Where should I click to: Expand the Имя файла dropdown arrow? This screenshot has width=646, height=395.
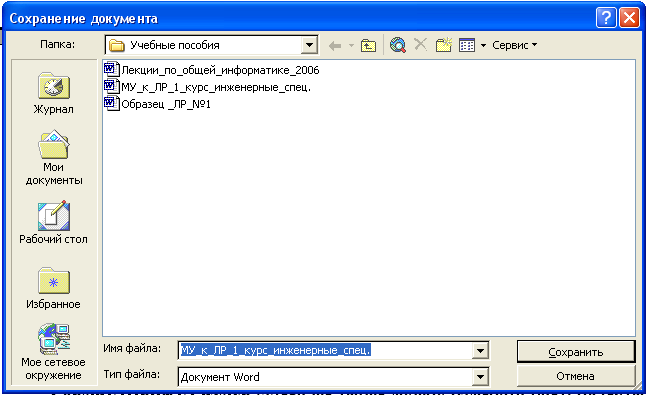[x=480, y=351]
